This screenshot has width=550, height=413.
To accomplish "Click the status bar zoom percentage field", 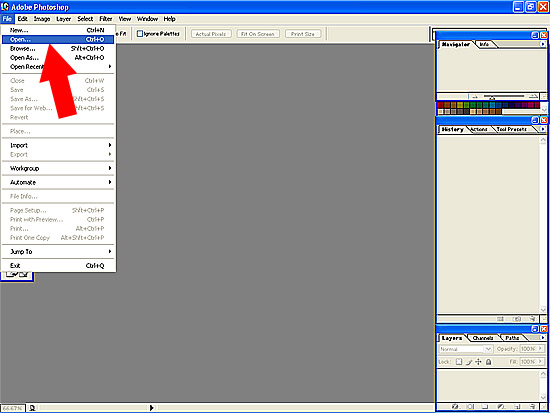I will click(x=13, y=408).
